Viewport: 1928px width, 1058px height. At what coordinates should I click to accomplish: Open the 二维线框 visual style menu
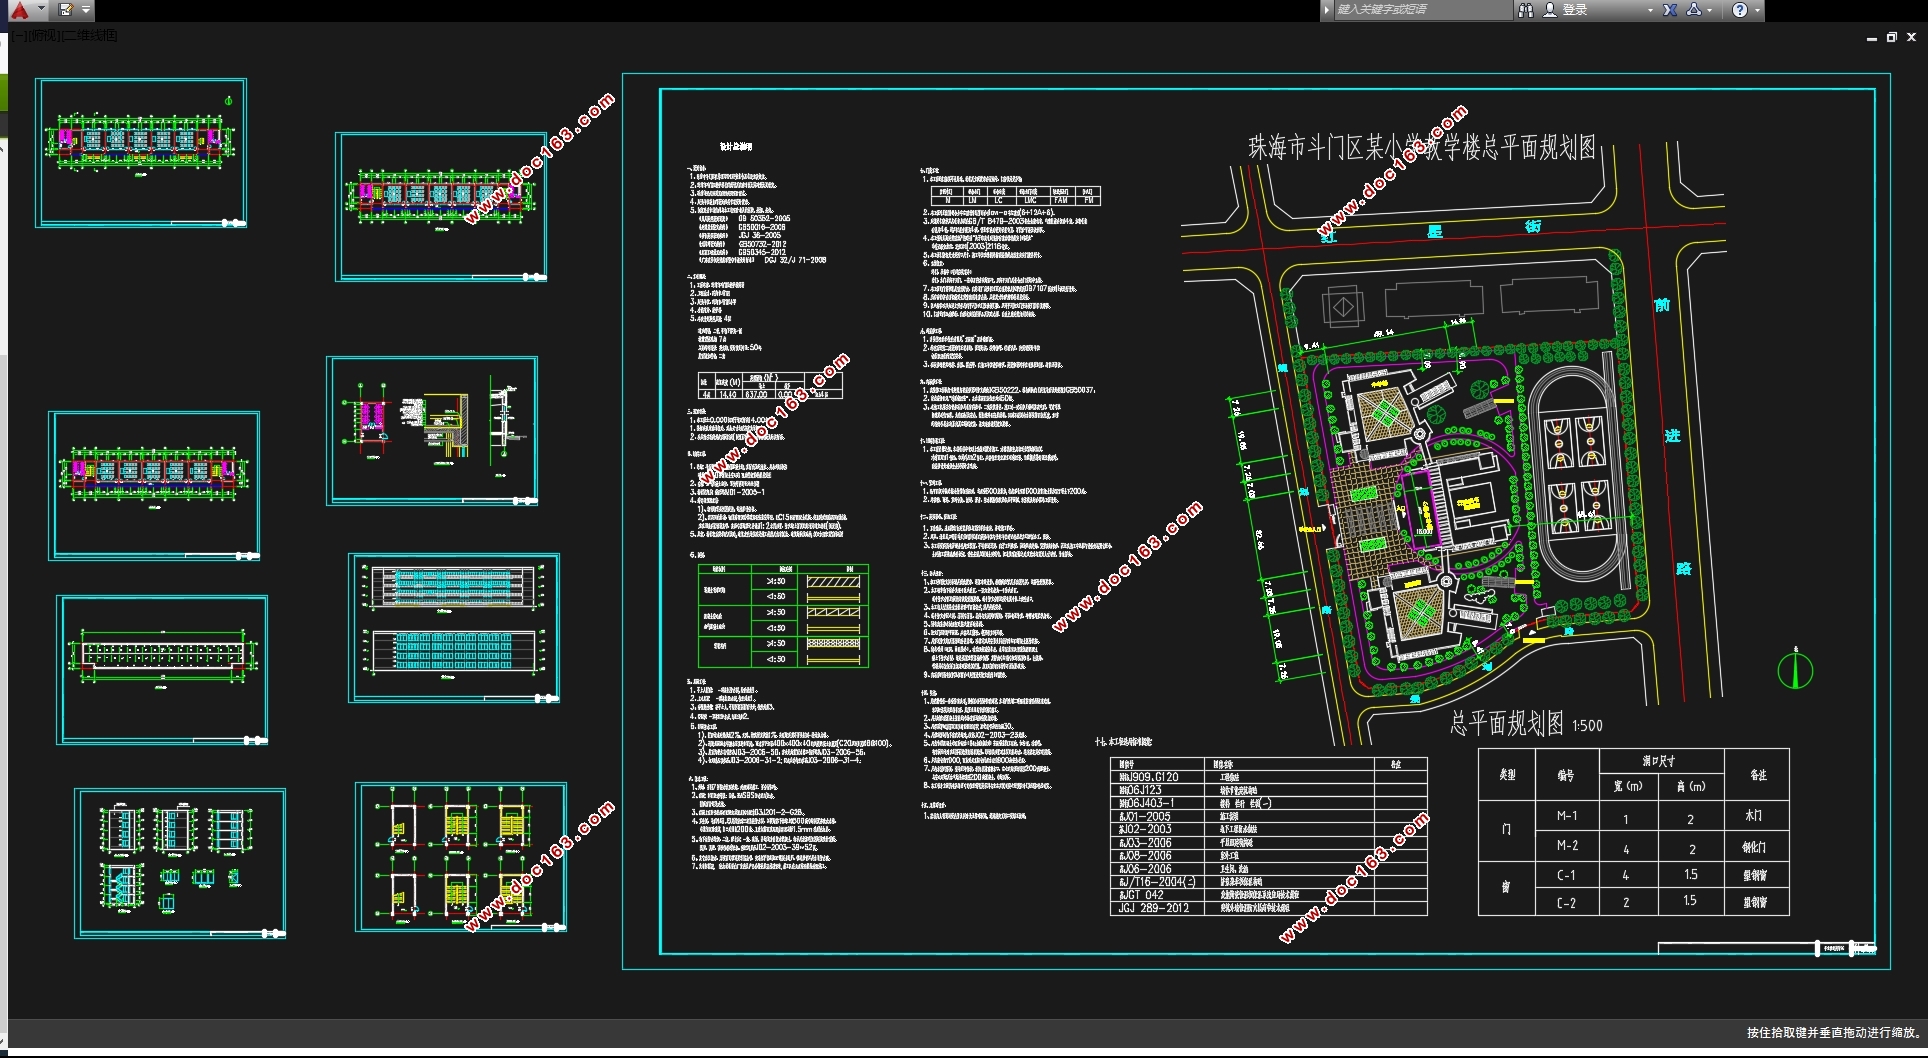(91, 36)
